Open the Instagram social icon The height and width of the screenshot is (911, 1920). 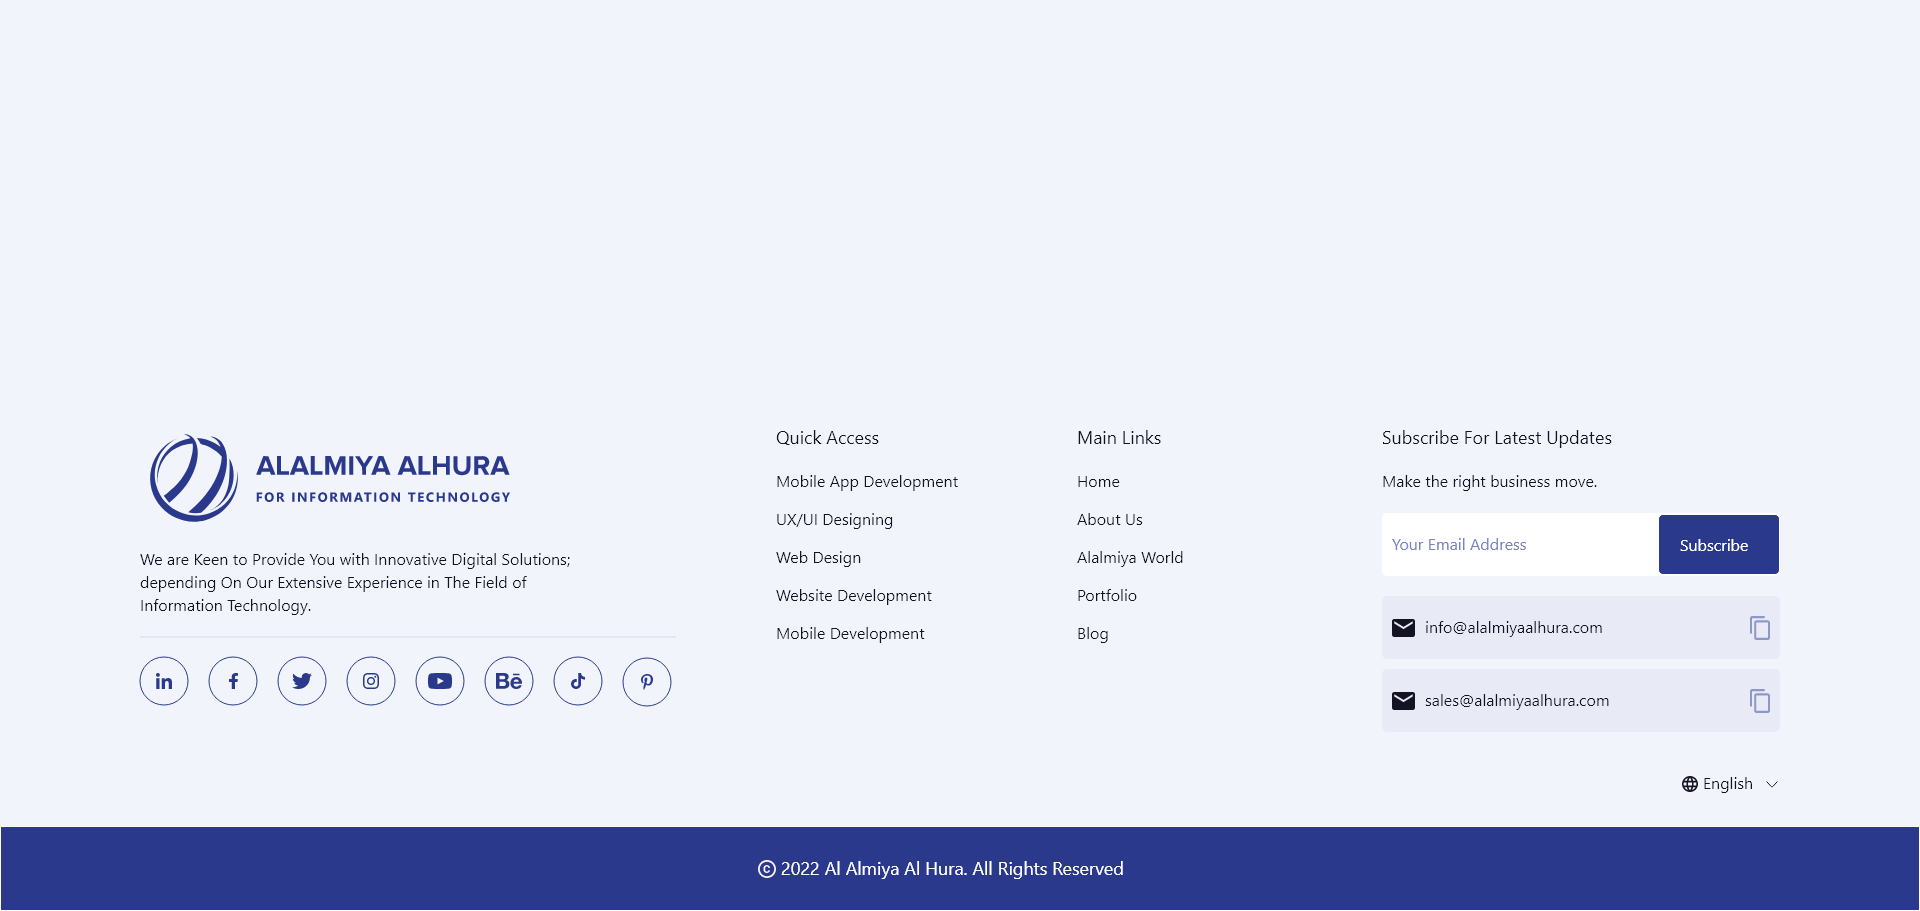(x=371, y=682)
